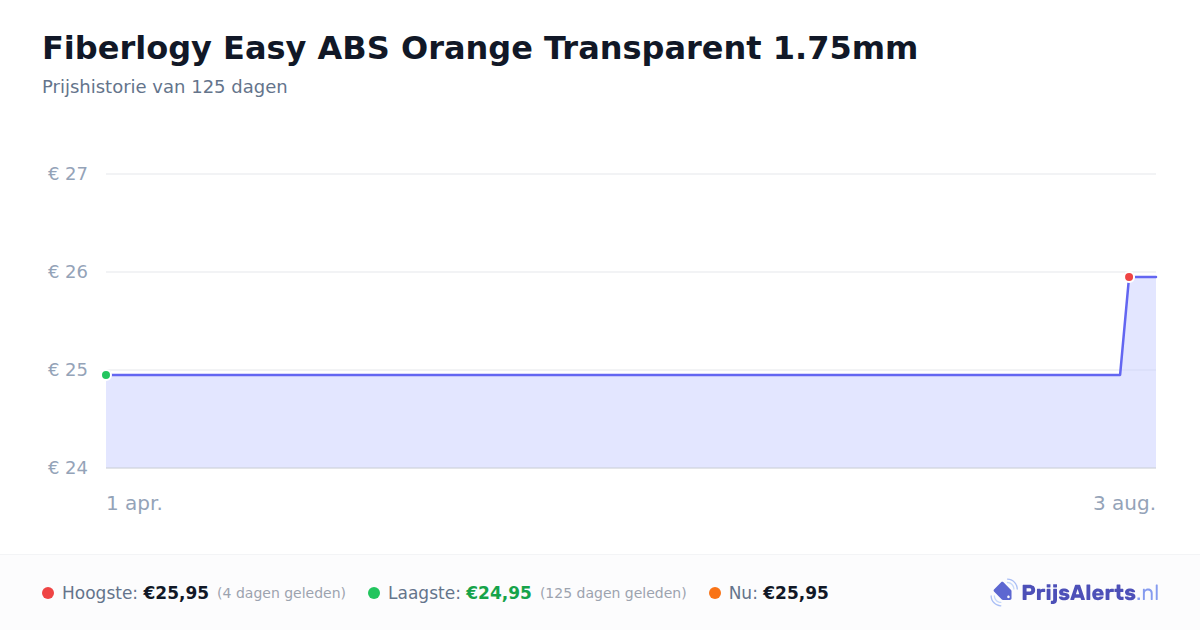1200x630 pixels.
Task: Click the 3 aug. date label
Action: click(x=1124, y=504)
